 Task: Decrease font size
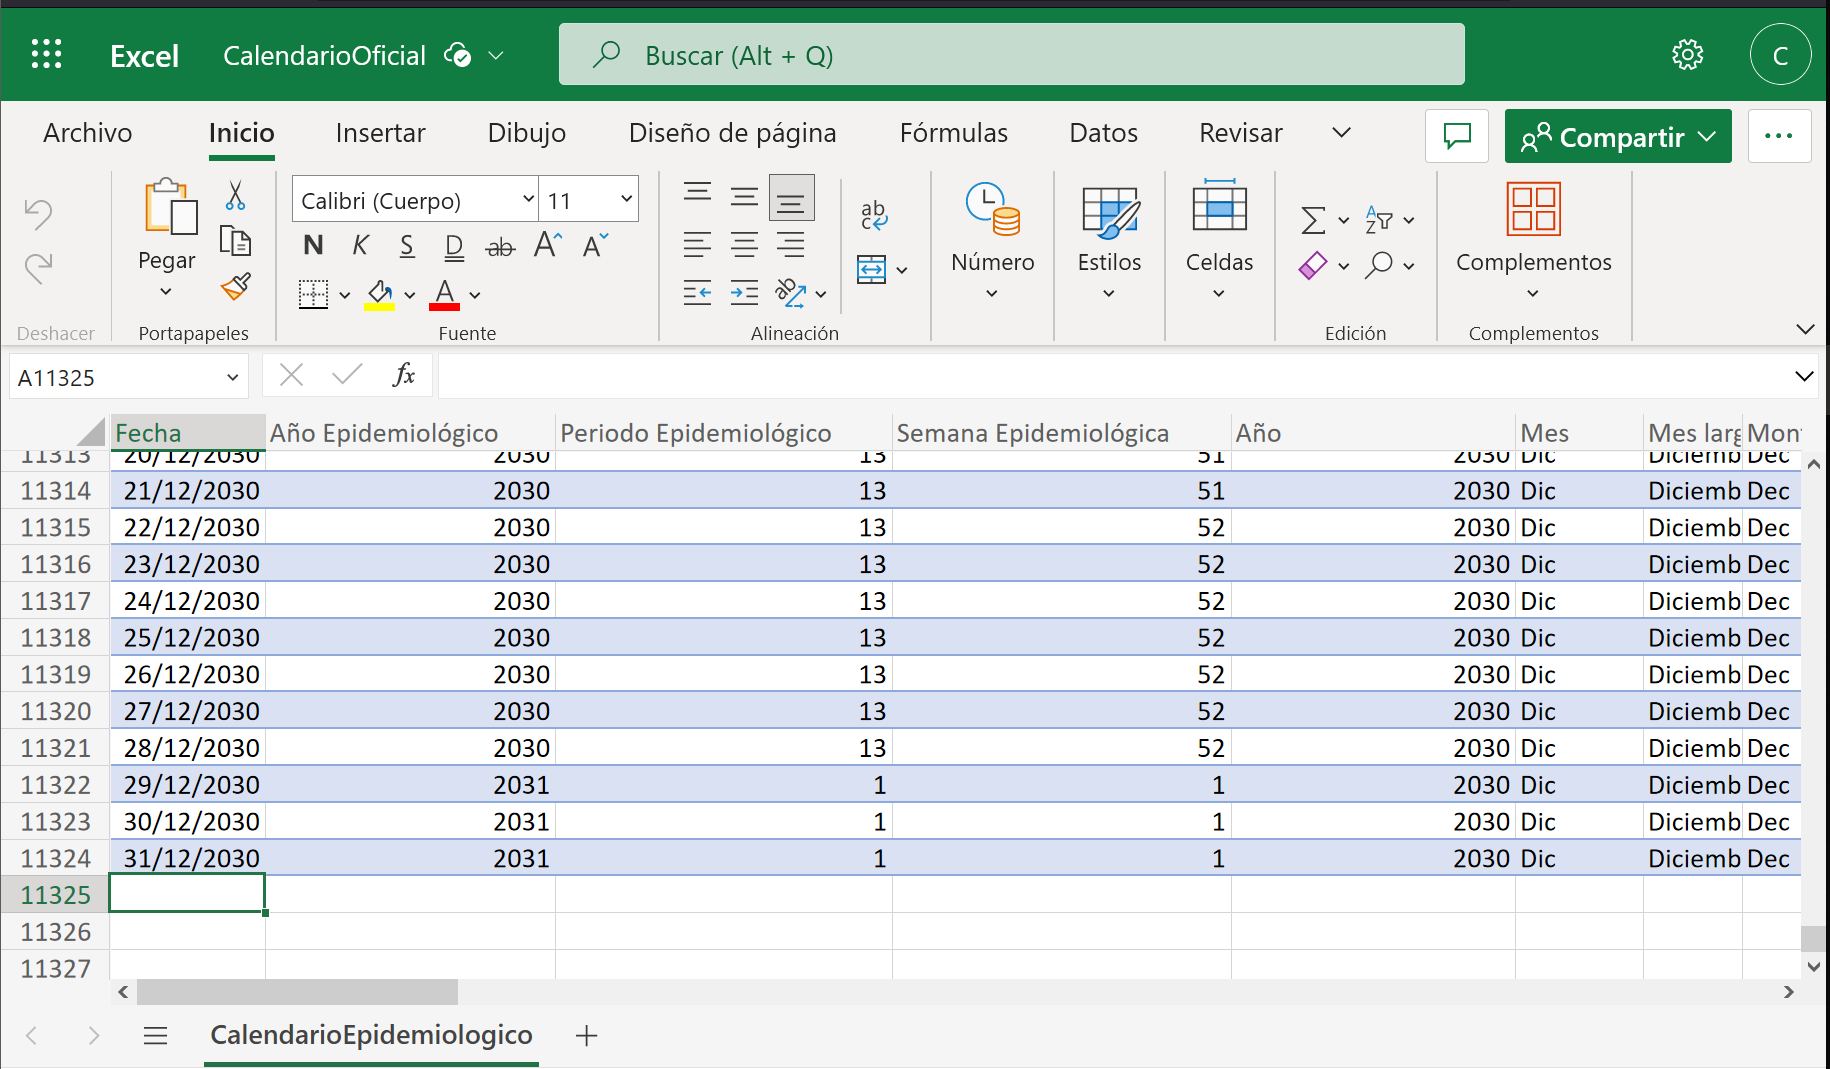[596, 245]
